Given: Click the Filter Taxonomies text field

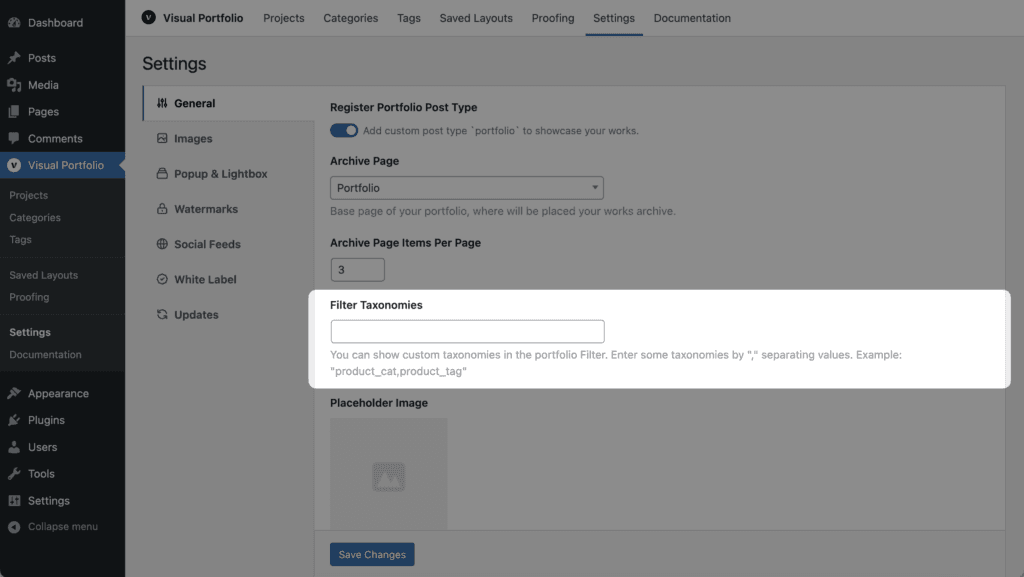Looking at the screenshot, I should [x=468, y=332].
